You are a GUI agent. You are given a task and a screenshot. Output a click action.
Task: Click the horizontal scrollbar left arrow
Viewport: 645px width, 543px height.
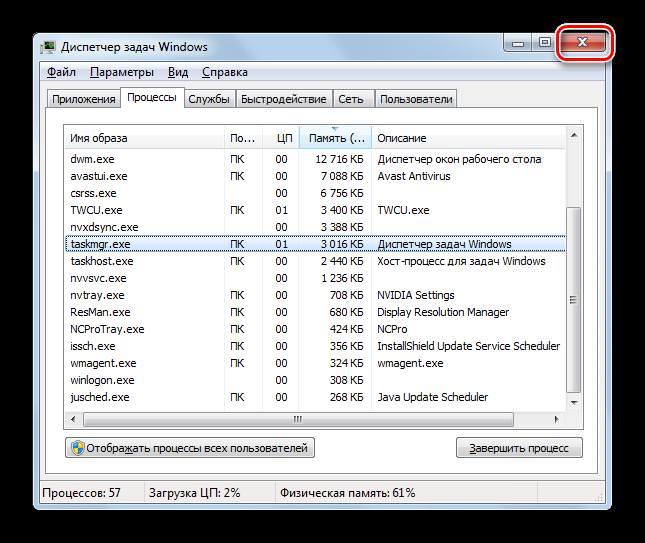click(73, 420)
